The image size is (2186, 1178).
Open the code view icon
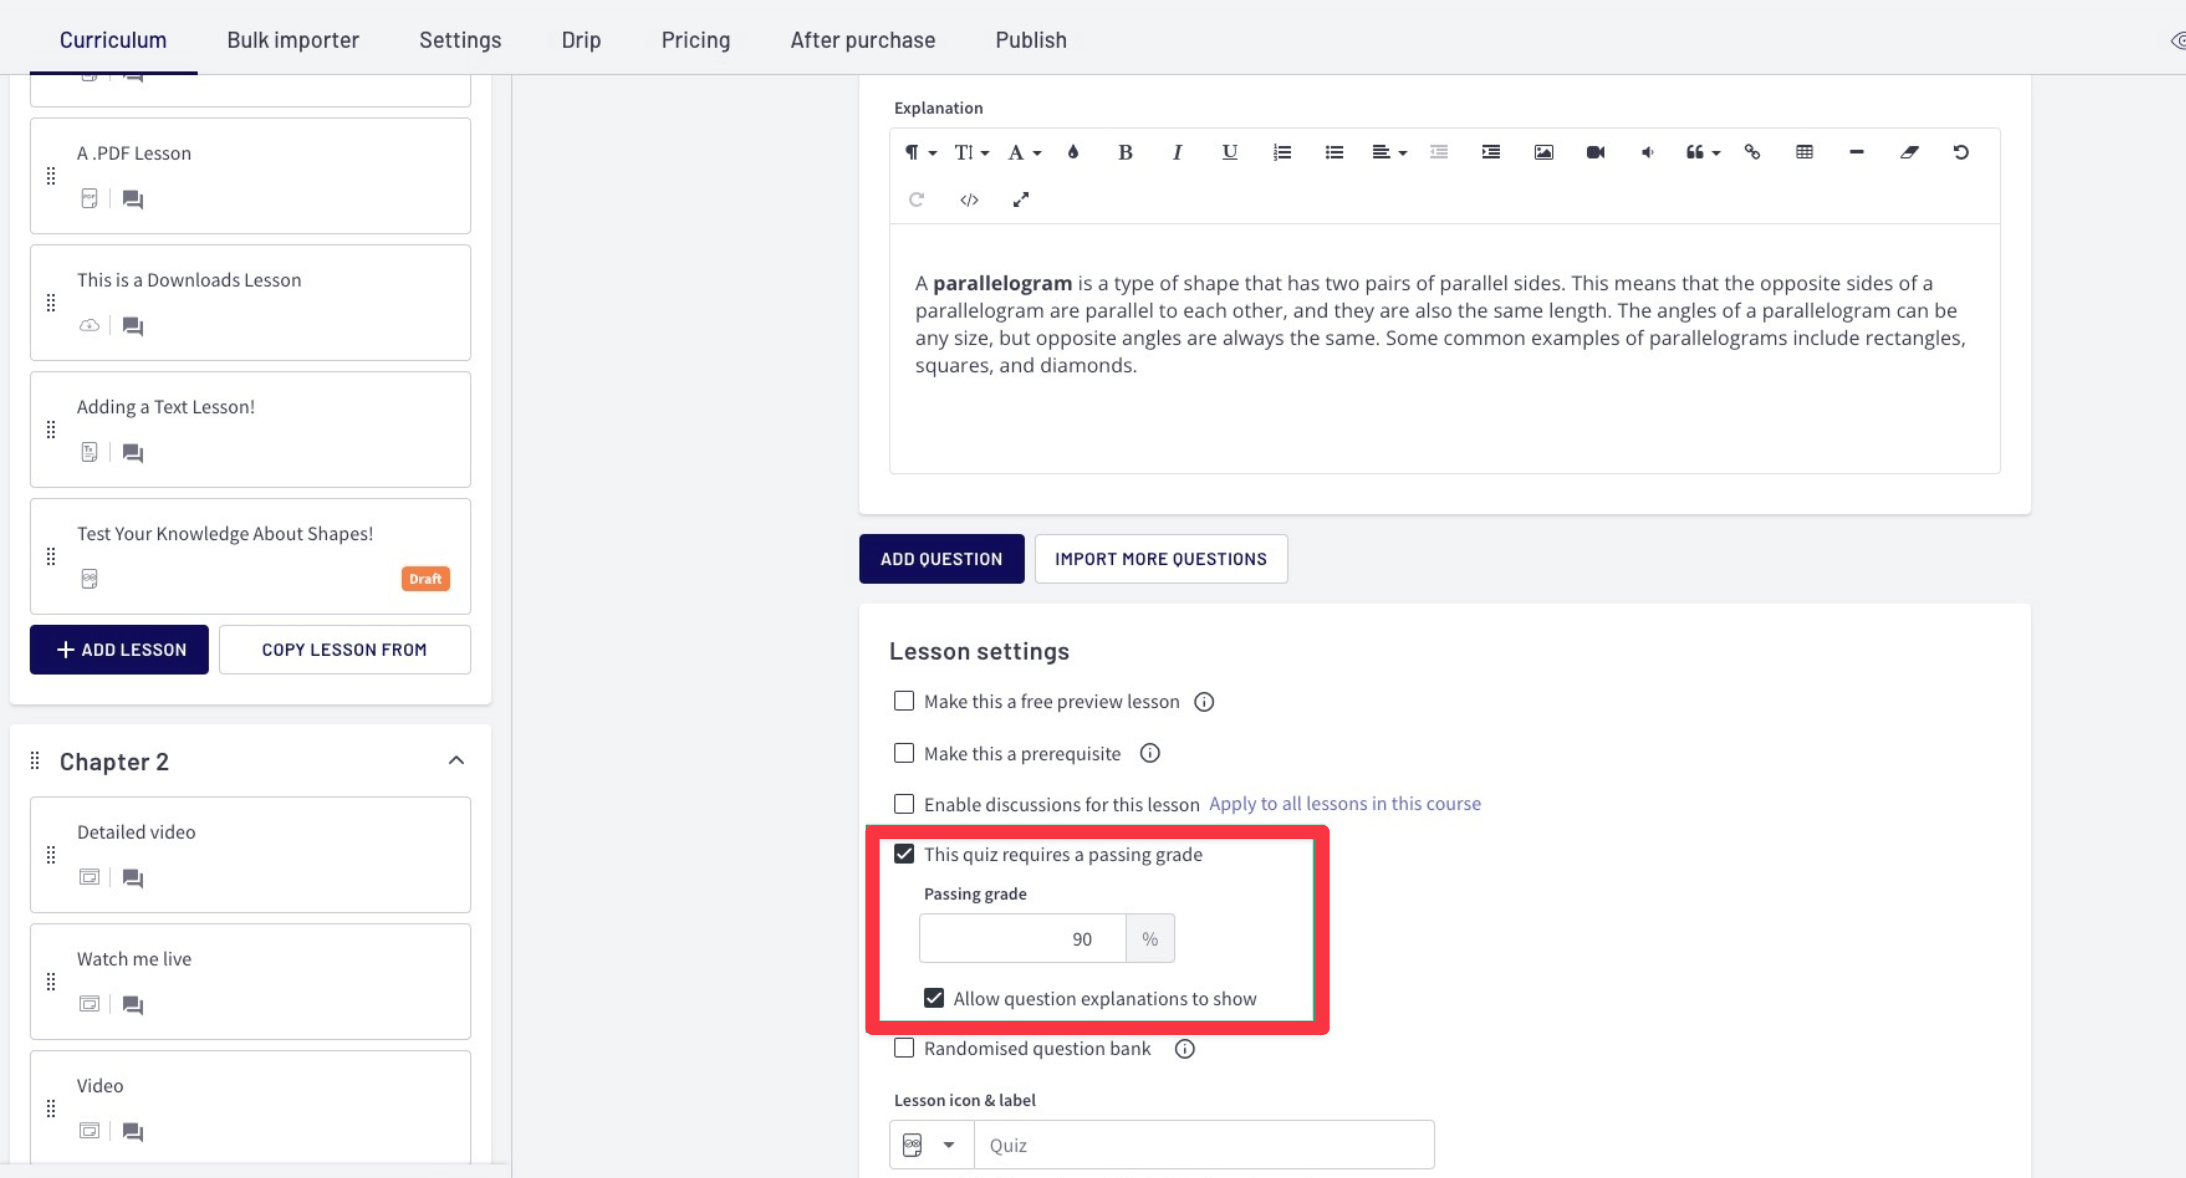pos(968,200)
